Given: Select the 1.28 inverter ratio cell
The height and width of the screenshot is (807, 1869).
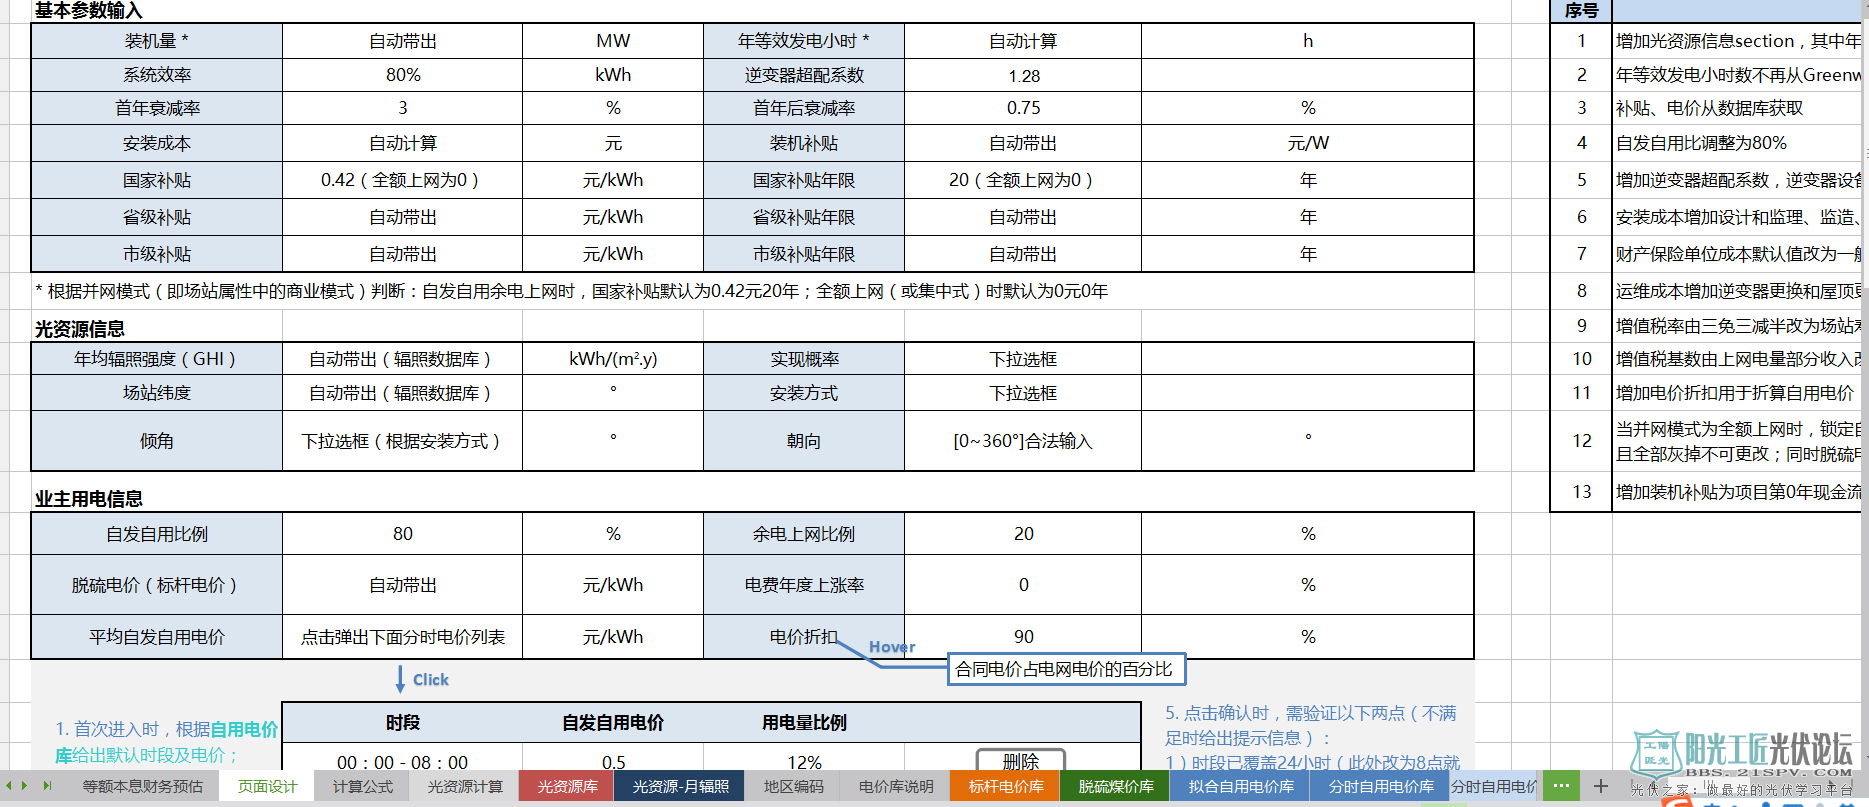Looking at the screenshot, I should pos(1024,75).
